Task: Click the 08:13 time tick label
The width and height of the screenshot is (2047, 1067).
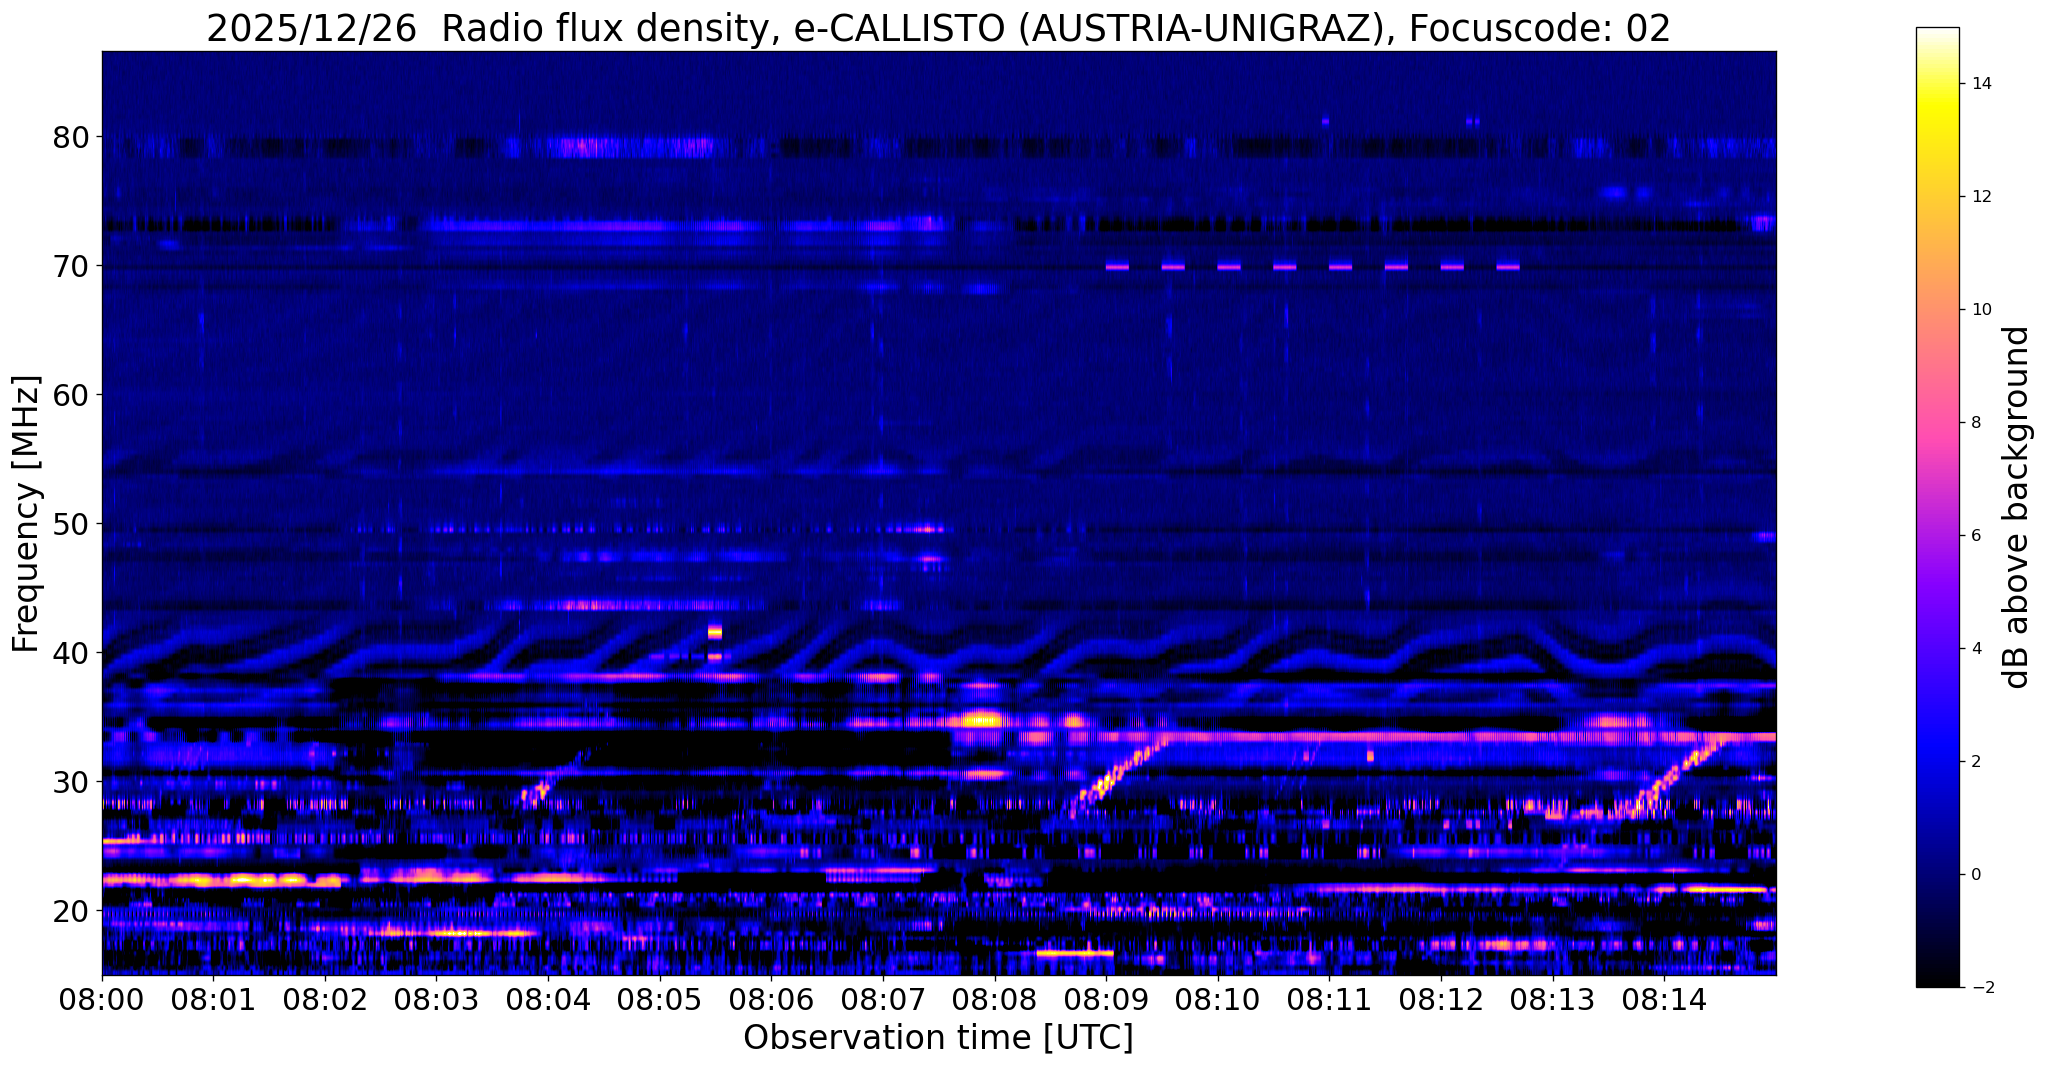Action: tap(1552, 998)
